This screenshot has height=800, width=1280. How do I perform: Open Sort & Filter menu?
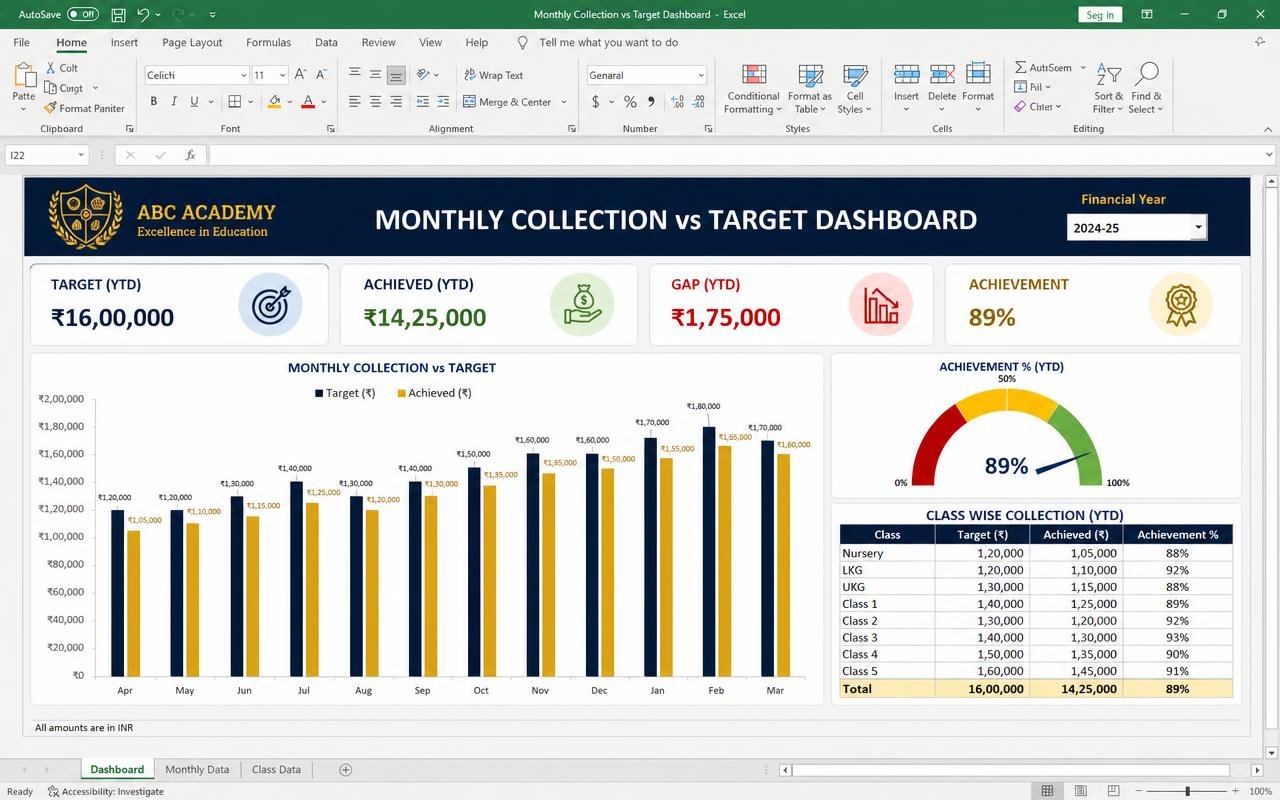(1109, 88)
